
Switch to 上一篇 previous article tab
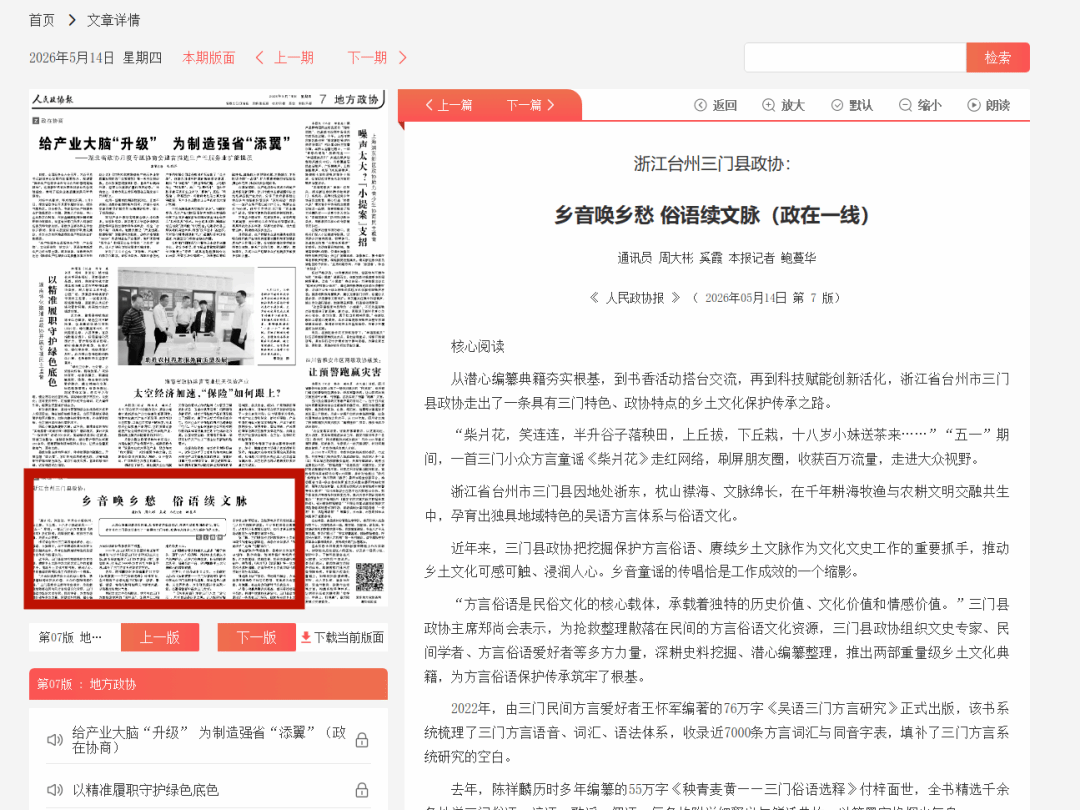coord(448,105)
